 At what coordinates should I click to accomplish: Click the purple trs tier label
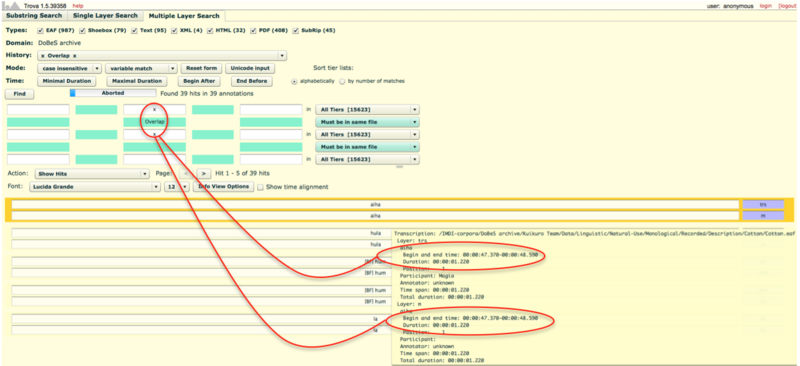click(x=763, y=204)
